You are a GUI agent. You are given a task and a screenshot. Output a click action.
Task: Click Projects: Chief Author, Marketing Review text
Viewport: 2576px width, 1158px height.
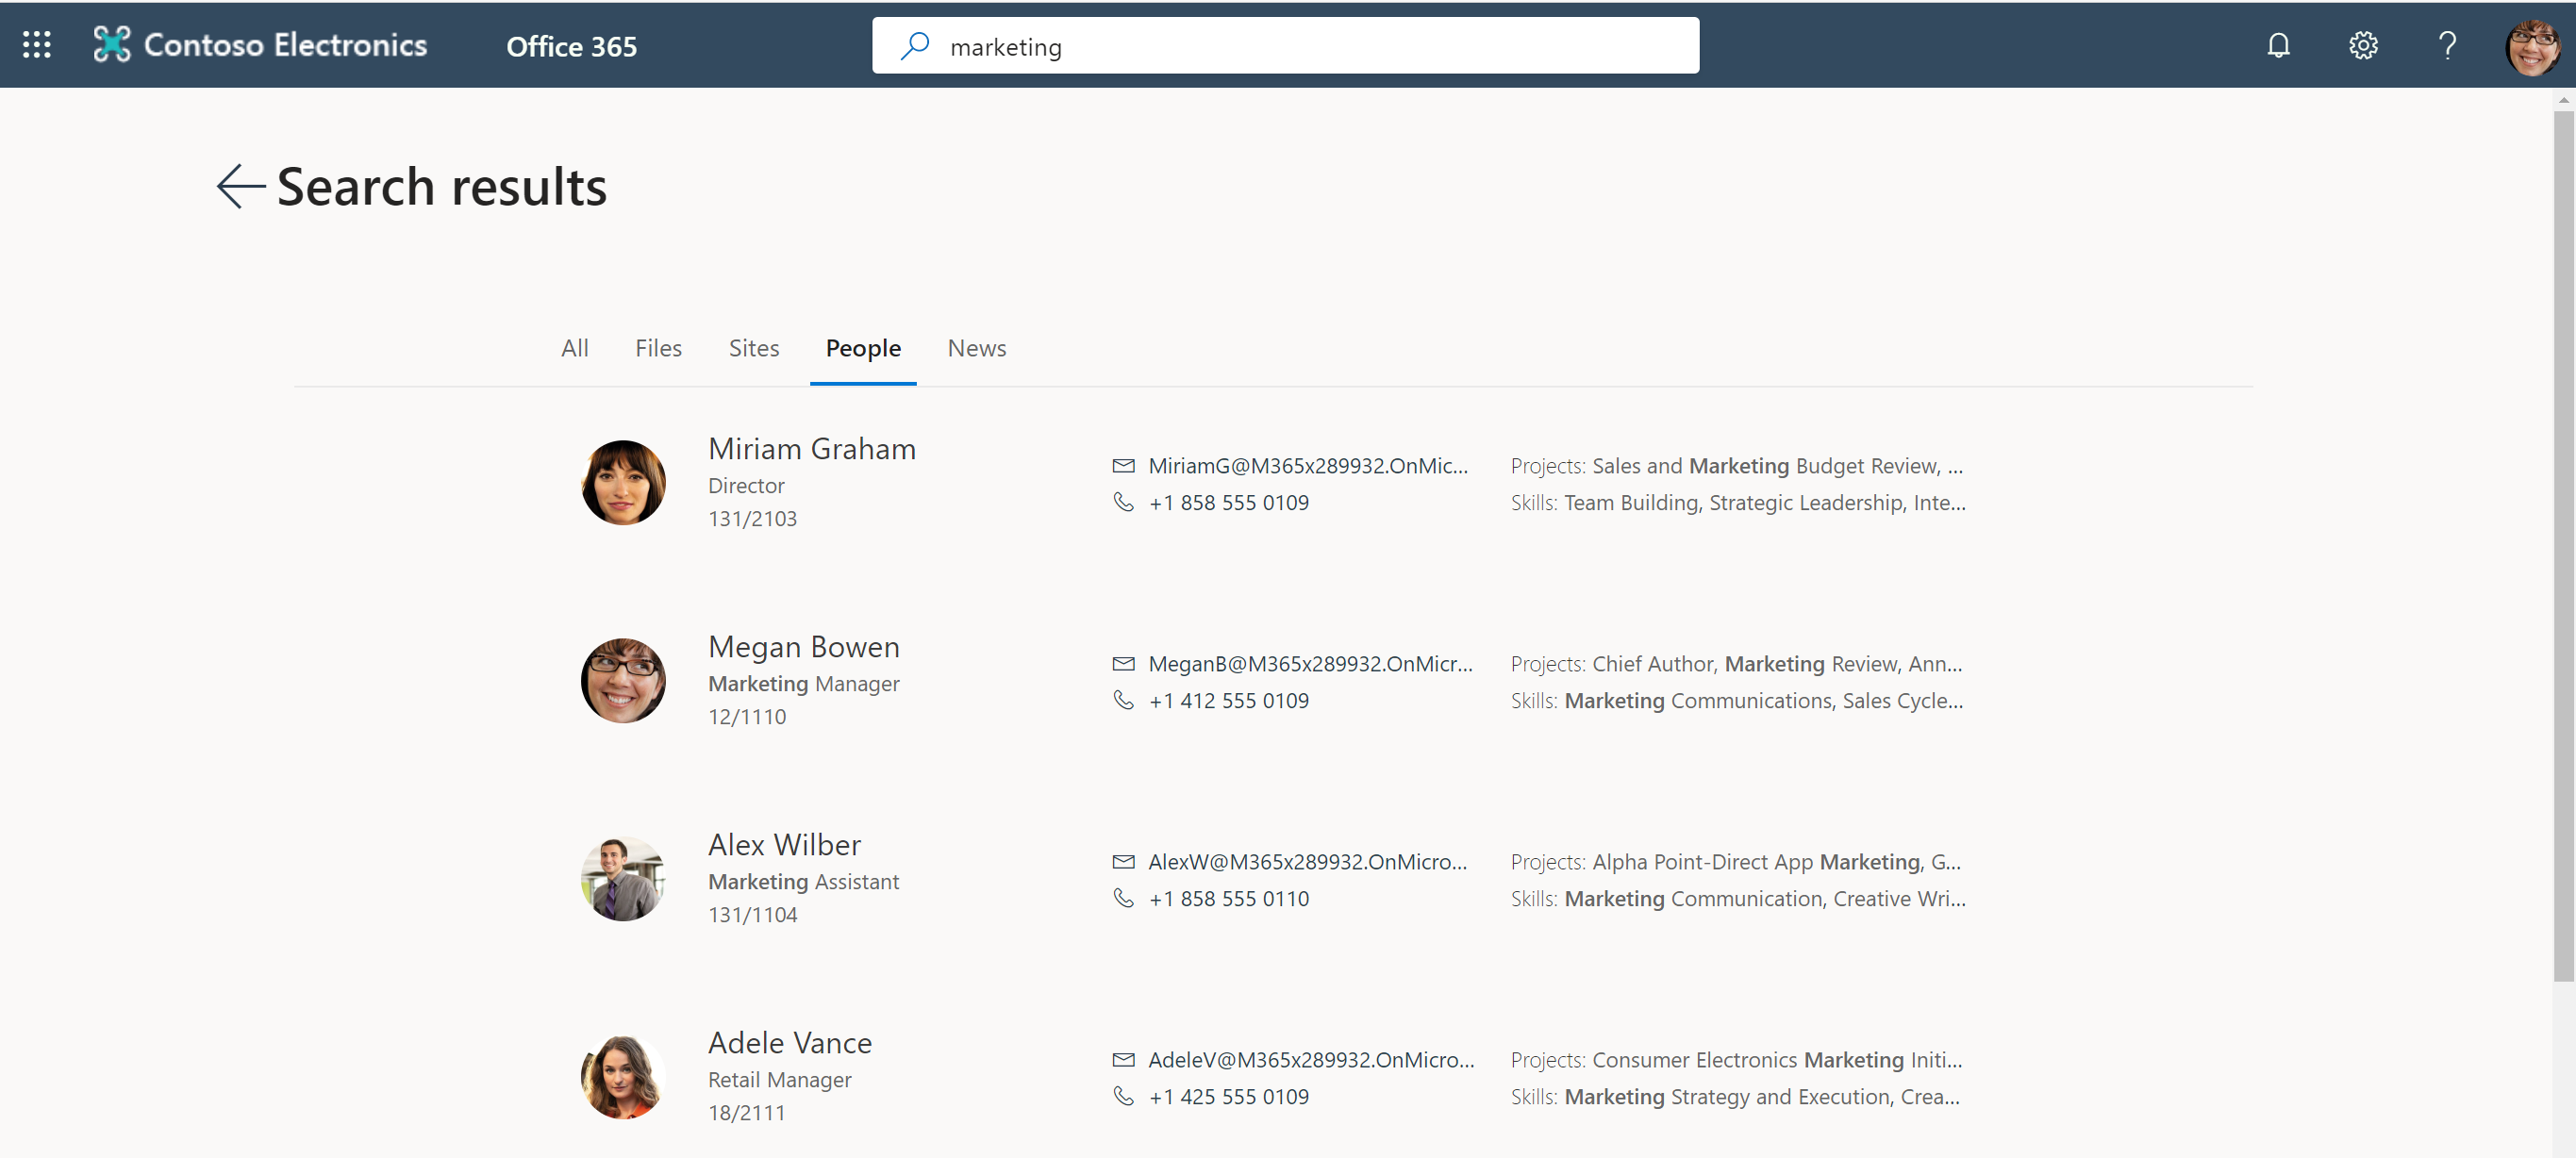point(1736,664)
